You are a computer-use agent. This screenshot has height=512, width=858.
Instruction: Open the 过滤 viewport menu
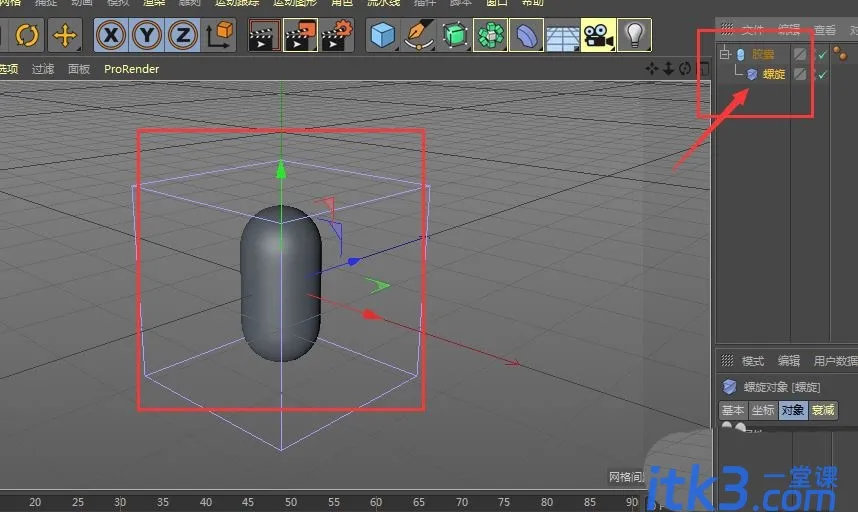[x=43, y=69]
